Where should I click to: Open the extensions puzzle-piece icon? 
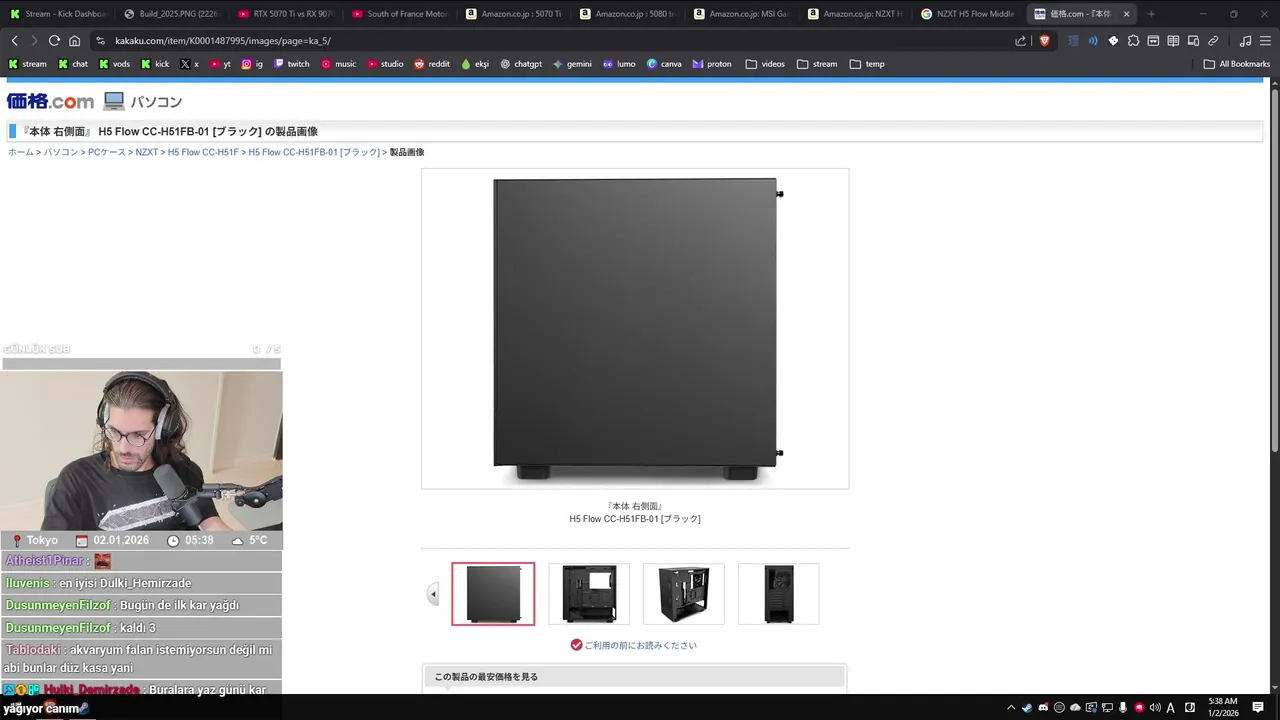1133,41
